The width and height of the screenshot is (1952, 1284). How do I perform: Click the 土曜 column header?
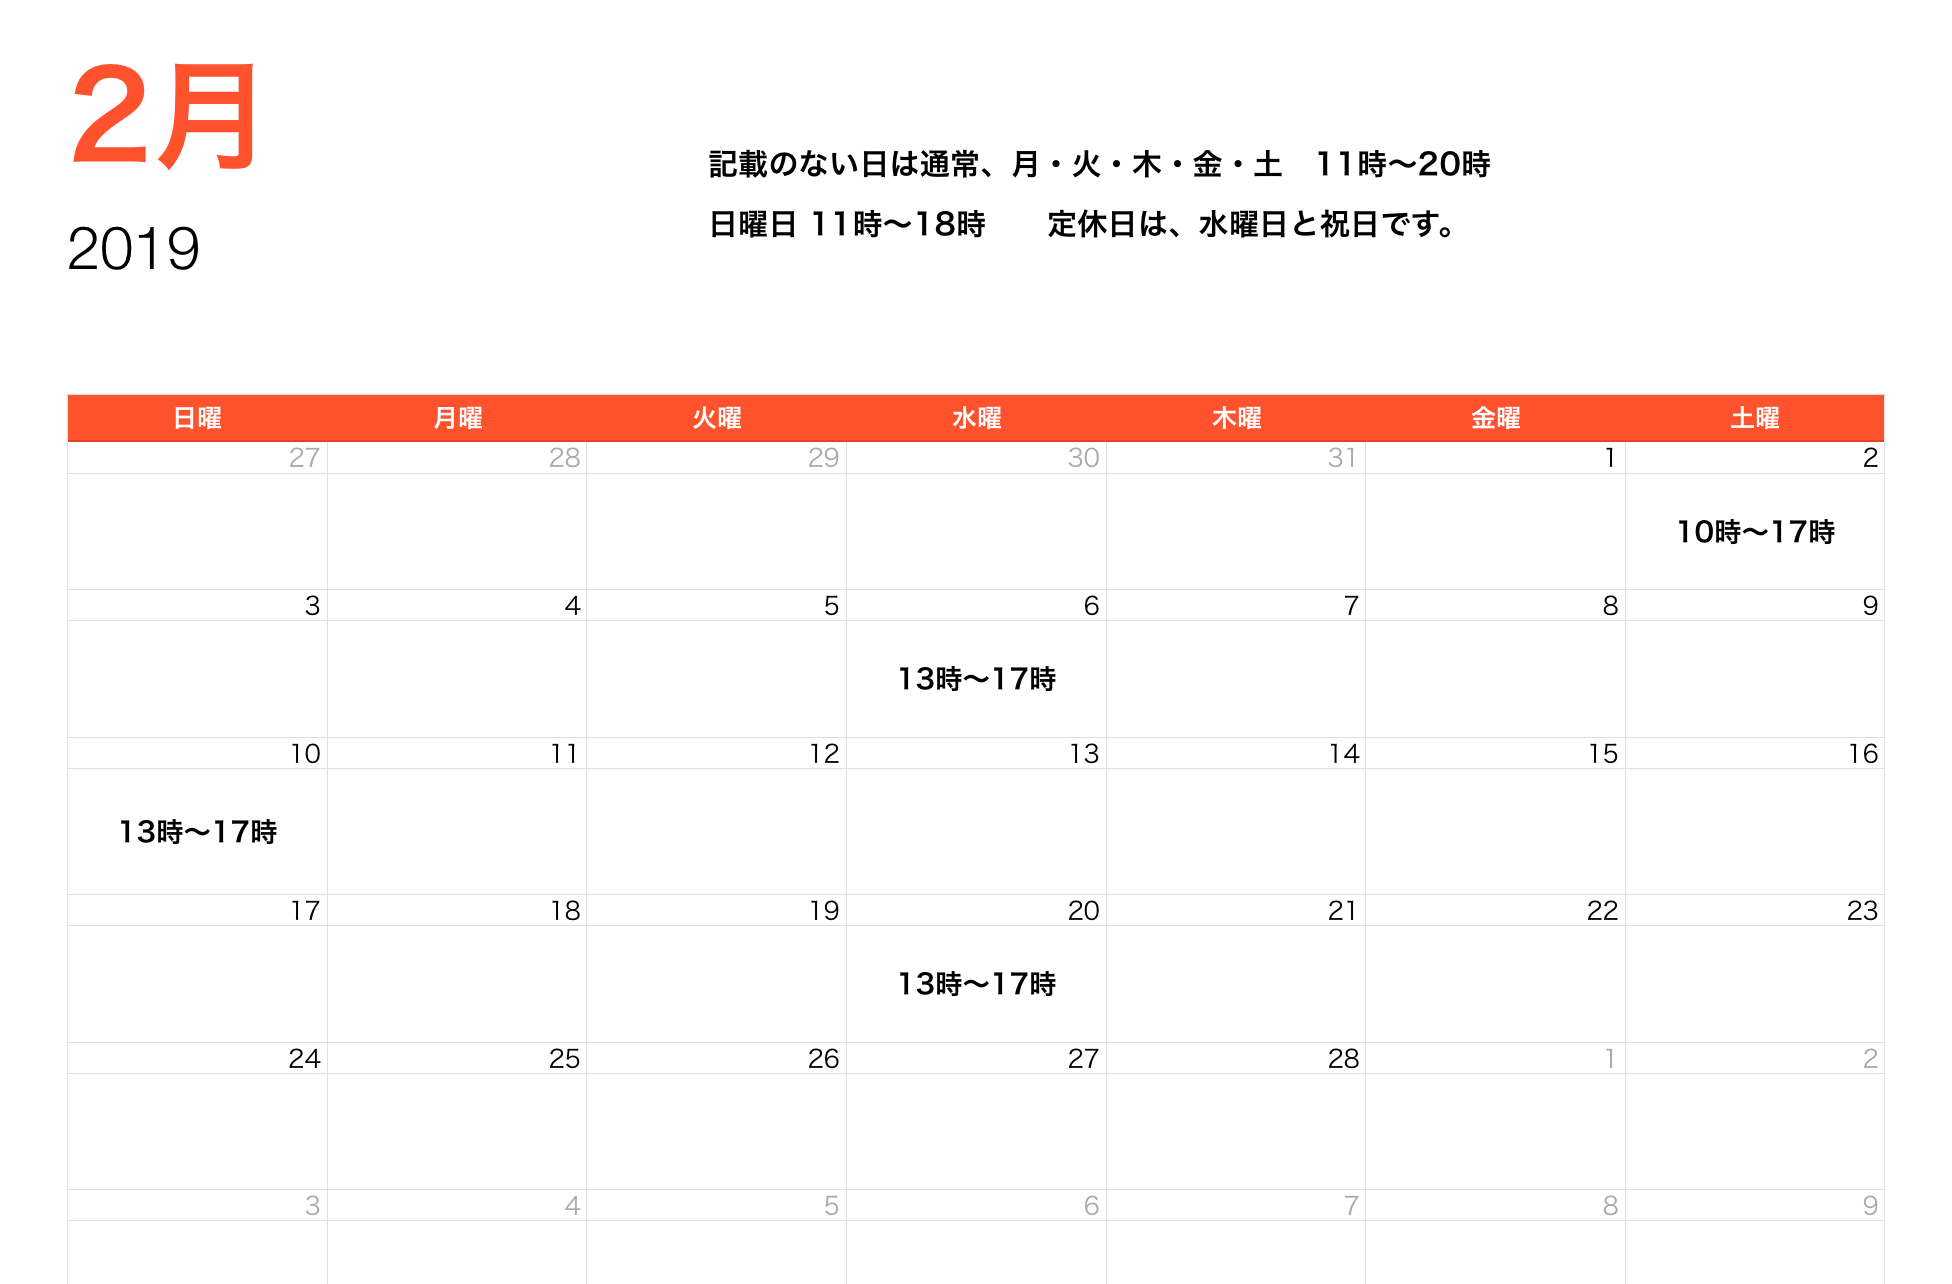(1756, 418)
